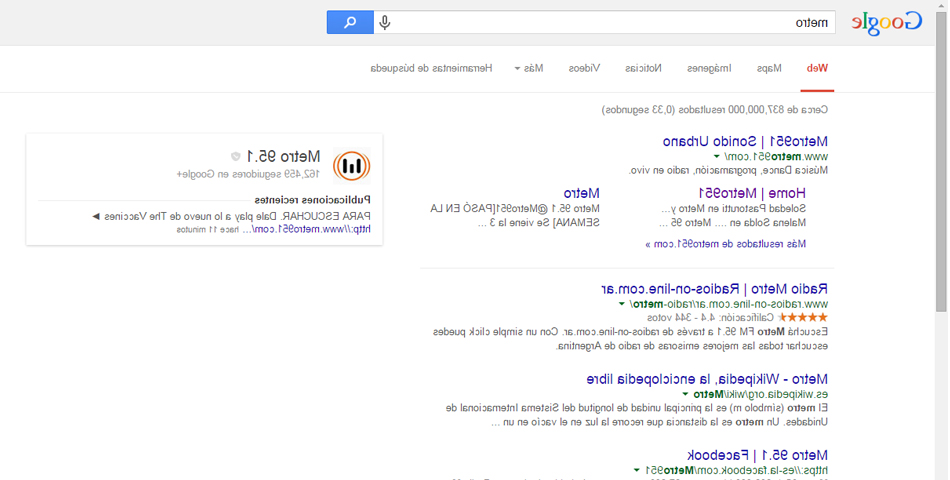Open the Metro 95.1 round profile logo

click(351, 165)
